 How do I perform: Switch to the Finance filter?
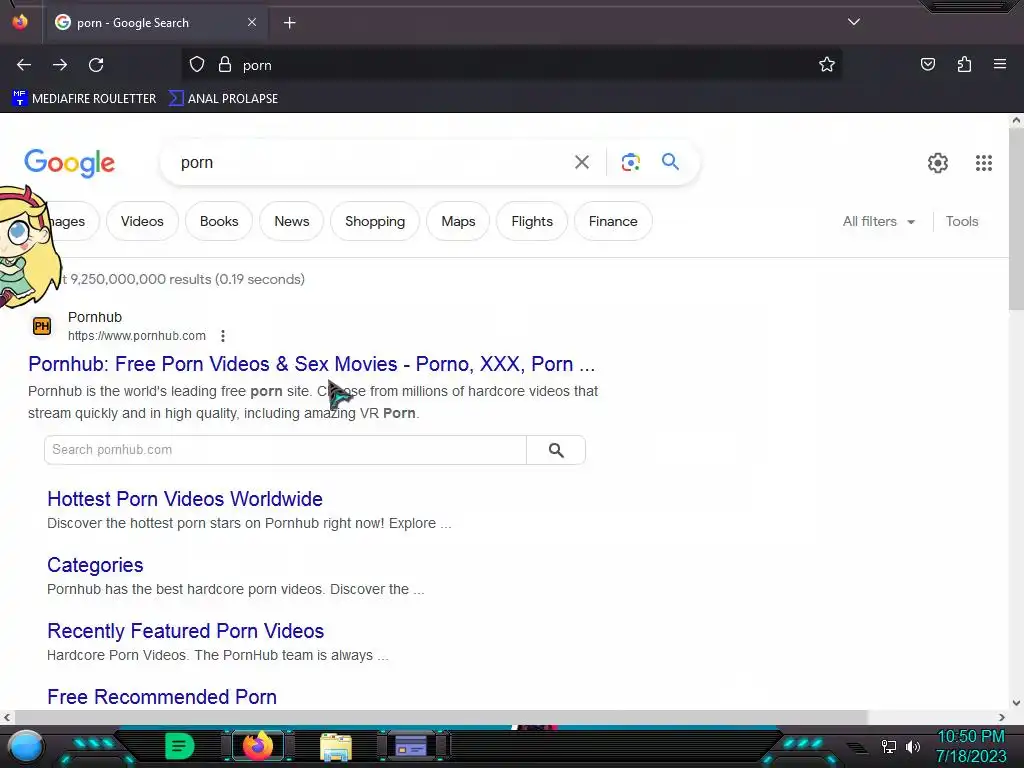click(613, 221)
